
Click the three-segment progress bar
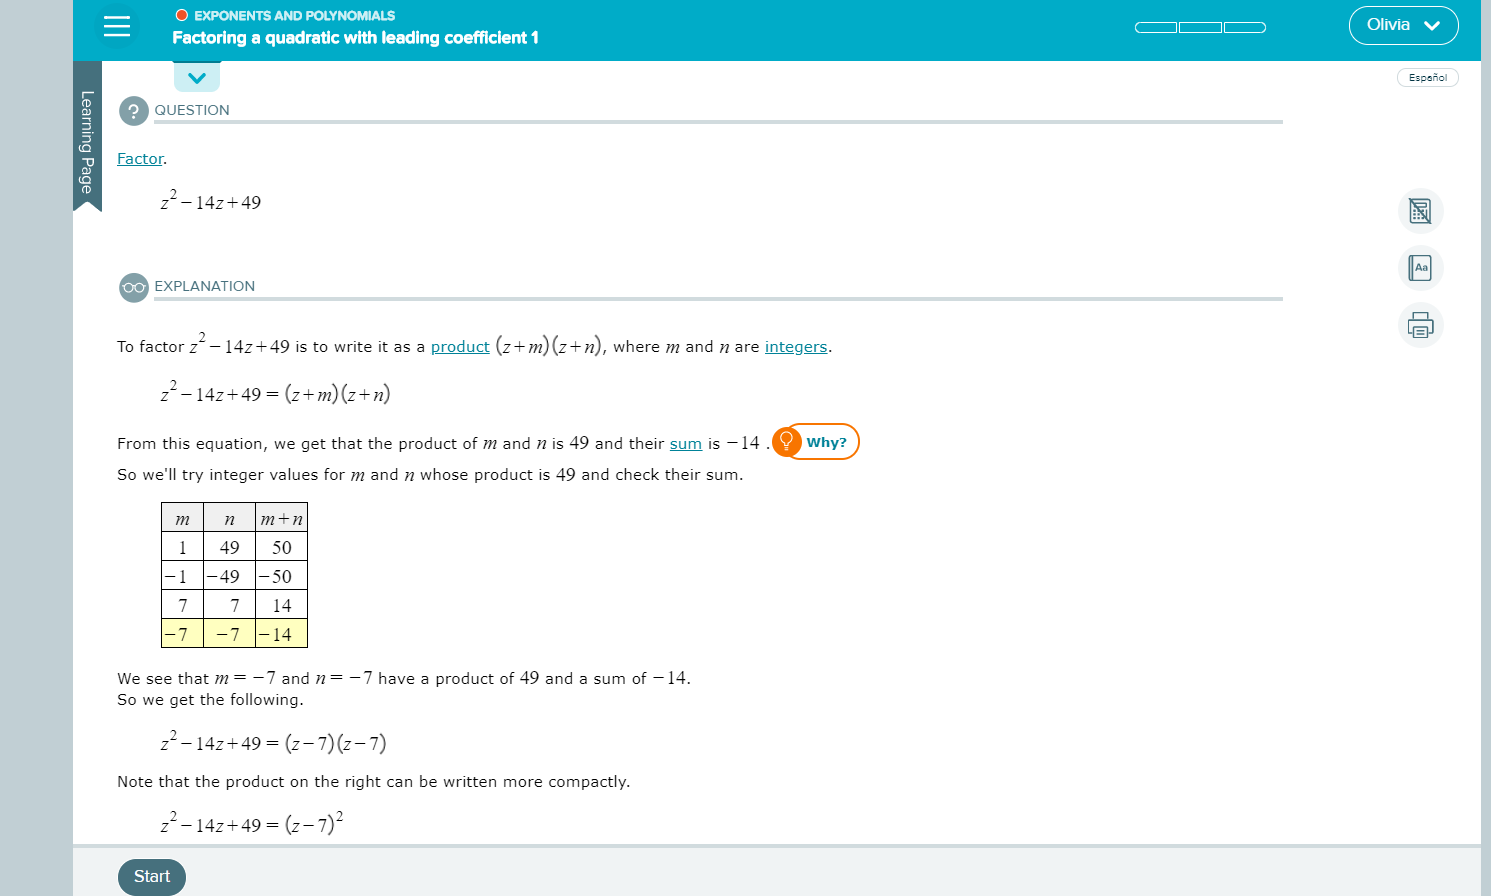pyautogui.click(x=1200, y=27)
